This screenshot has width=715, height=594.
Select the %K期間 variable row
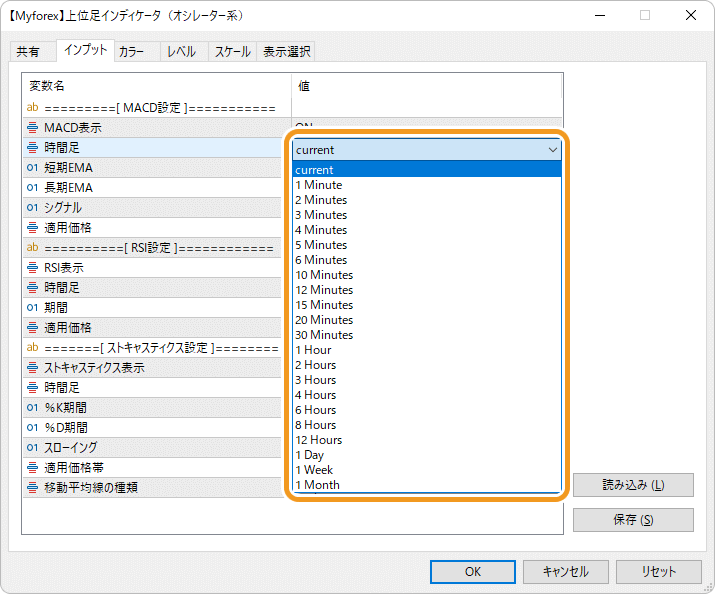152,408
